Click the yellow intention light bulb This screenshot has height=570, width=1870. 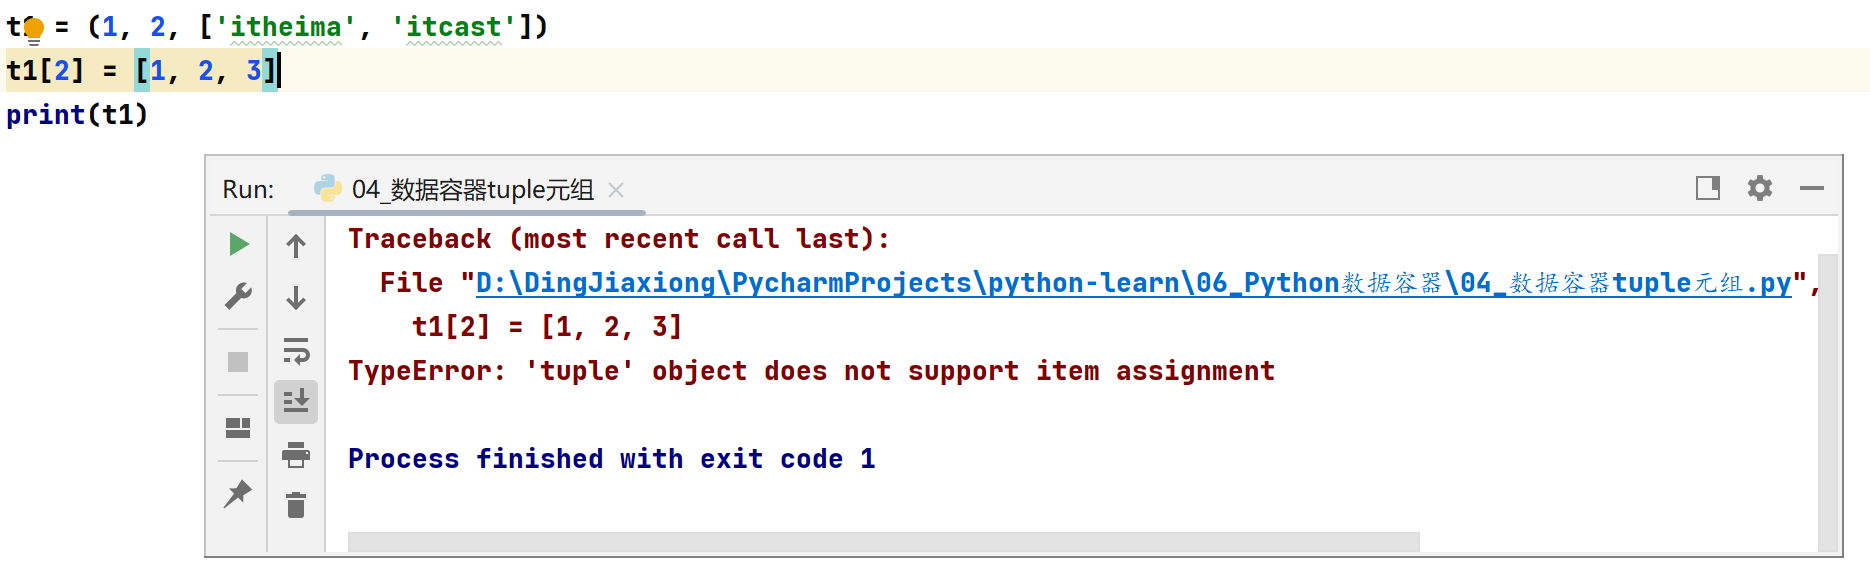click(34, 29)
